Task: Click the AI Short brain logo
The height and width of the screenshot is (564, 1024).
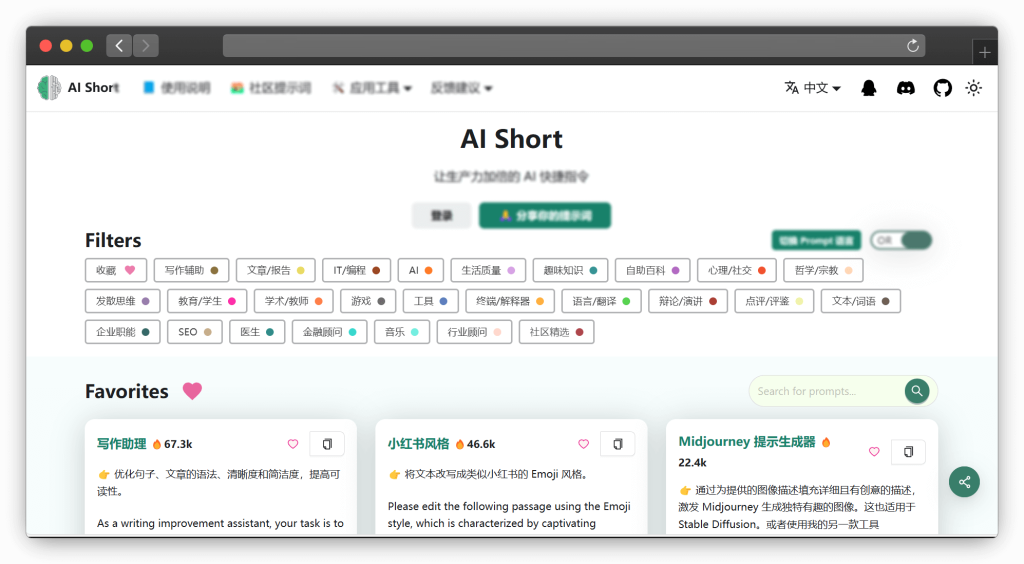Action: (49, 87)
